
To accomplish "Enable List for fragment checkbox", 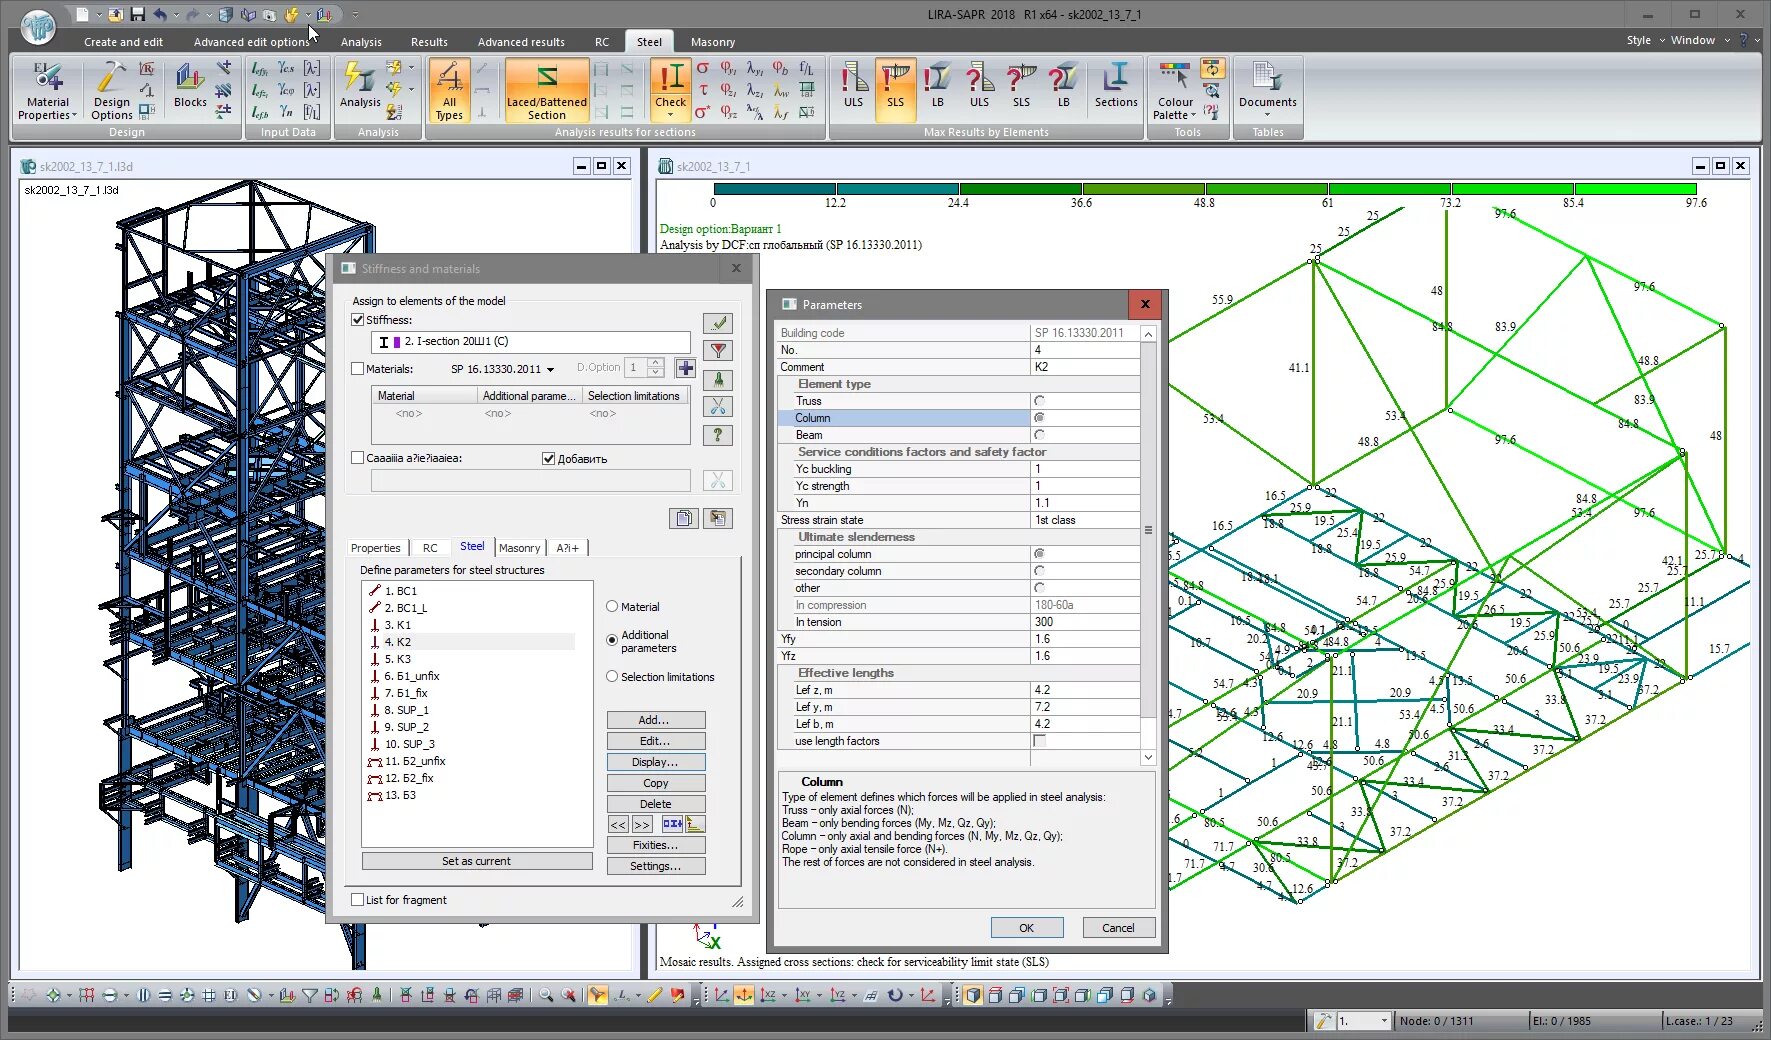I will [358, 900].
